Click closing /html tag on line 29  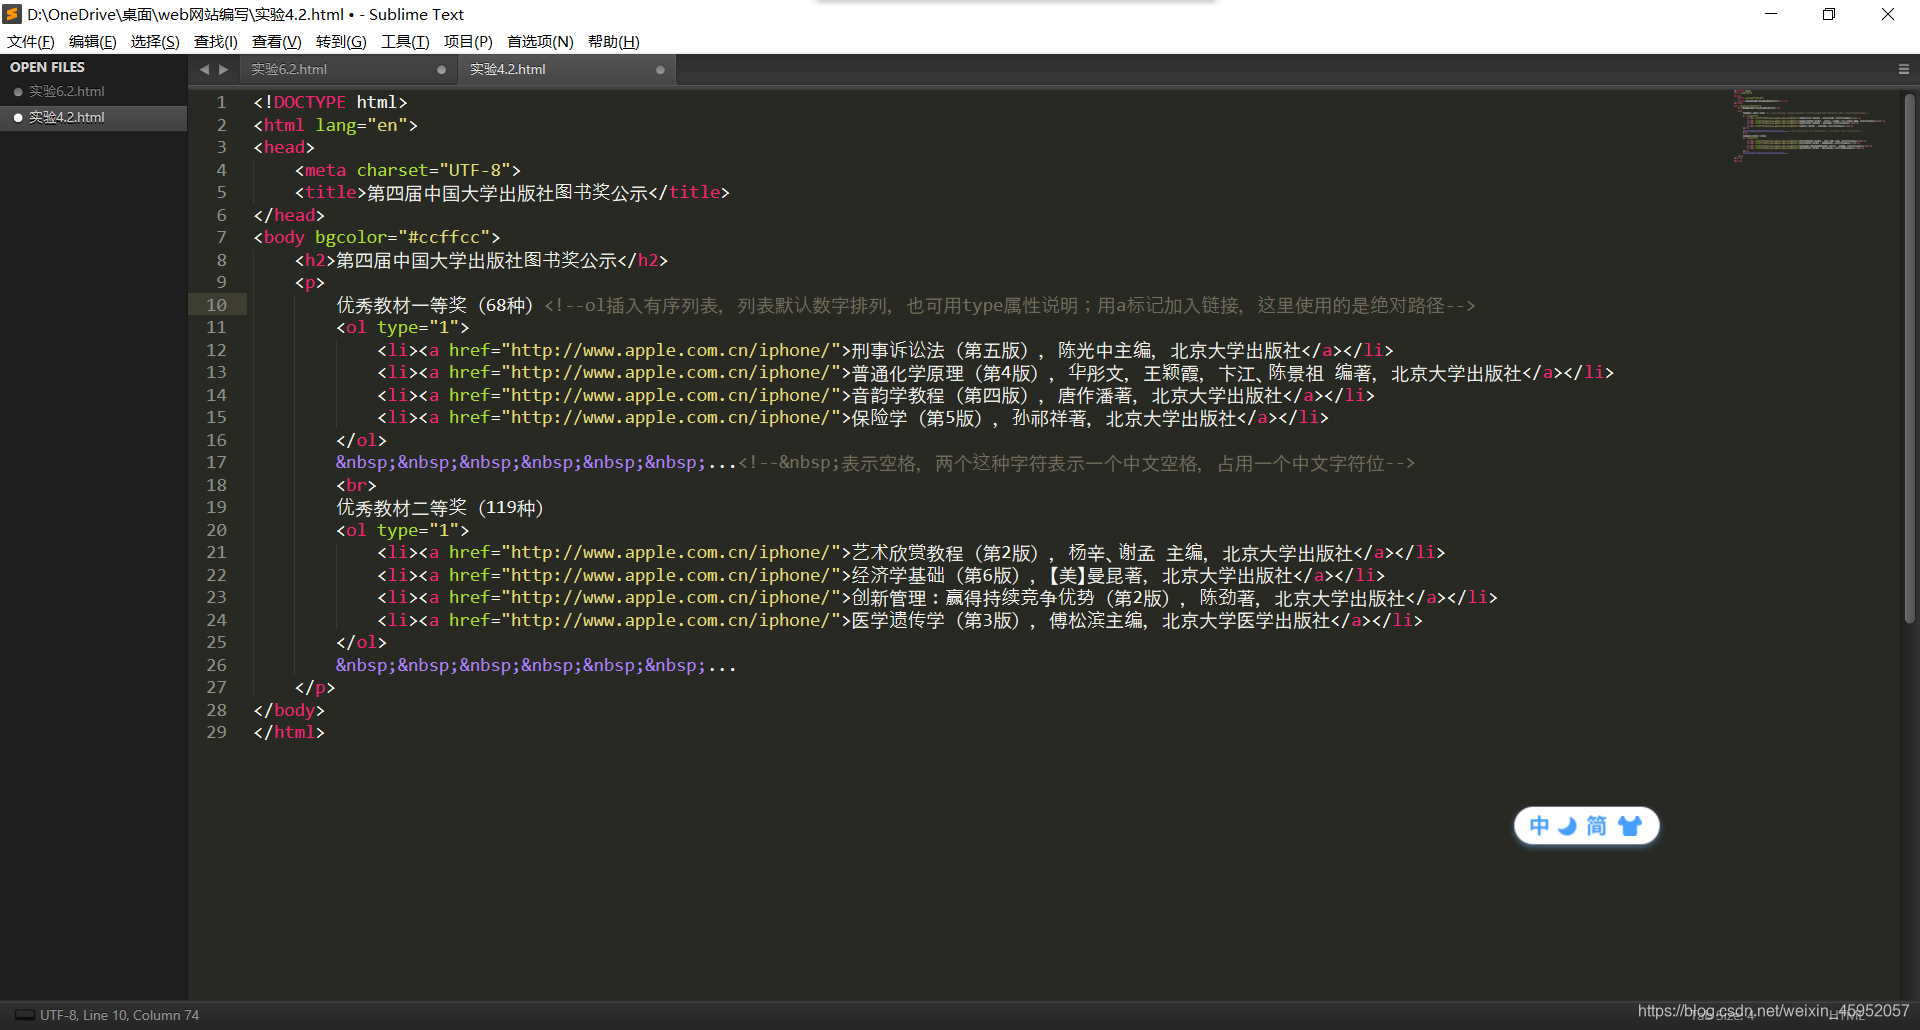(x=289, y=732)
